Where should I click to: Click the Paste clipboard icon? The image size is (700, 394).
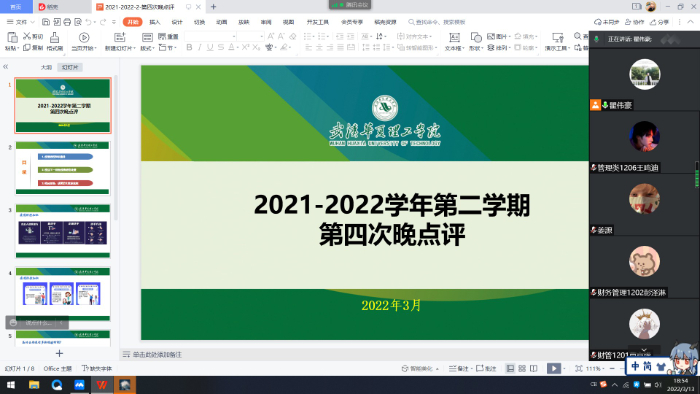point(12,37)
